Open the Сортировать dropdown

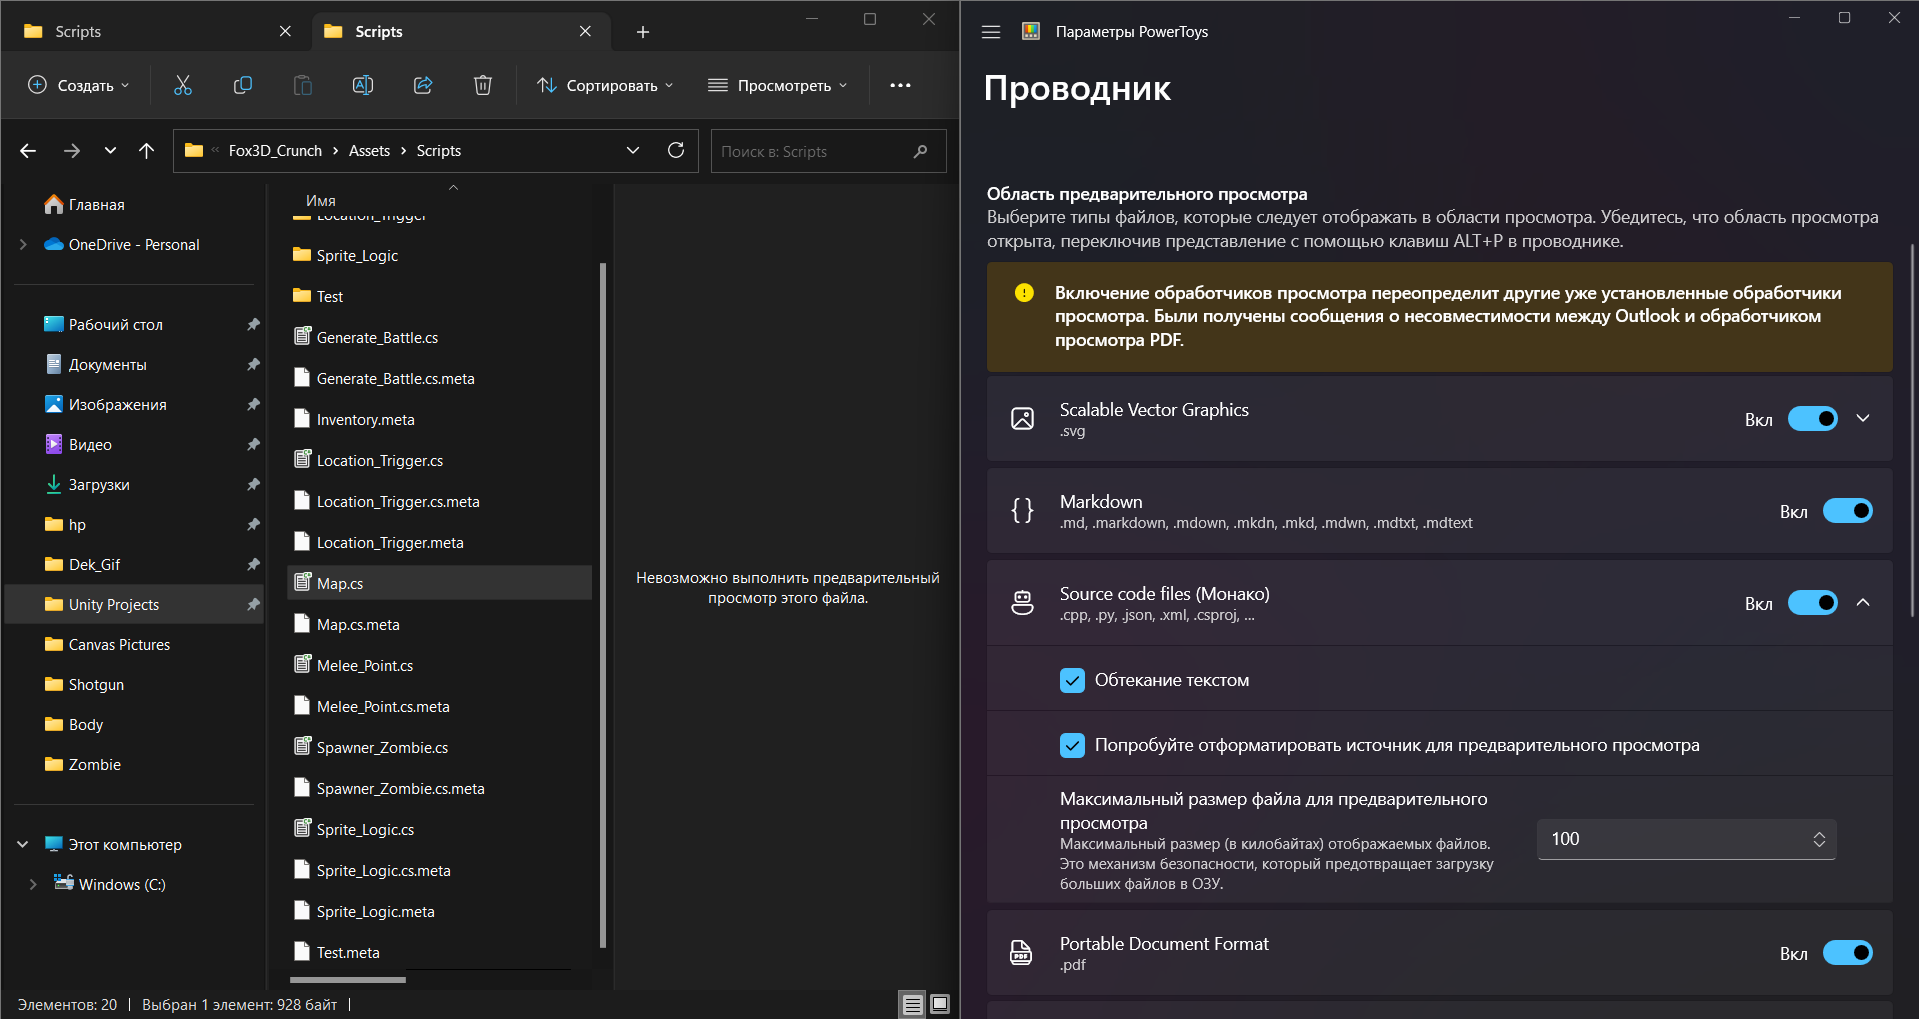click(x=605, y=85)
